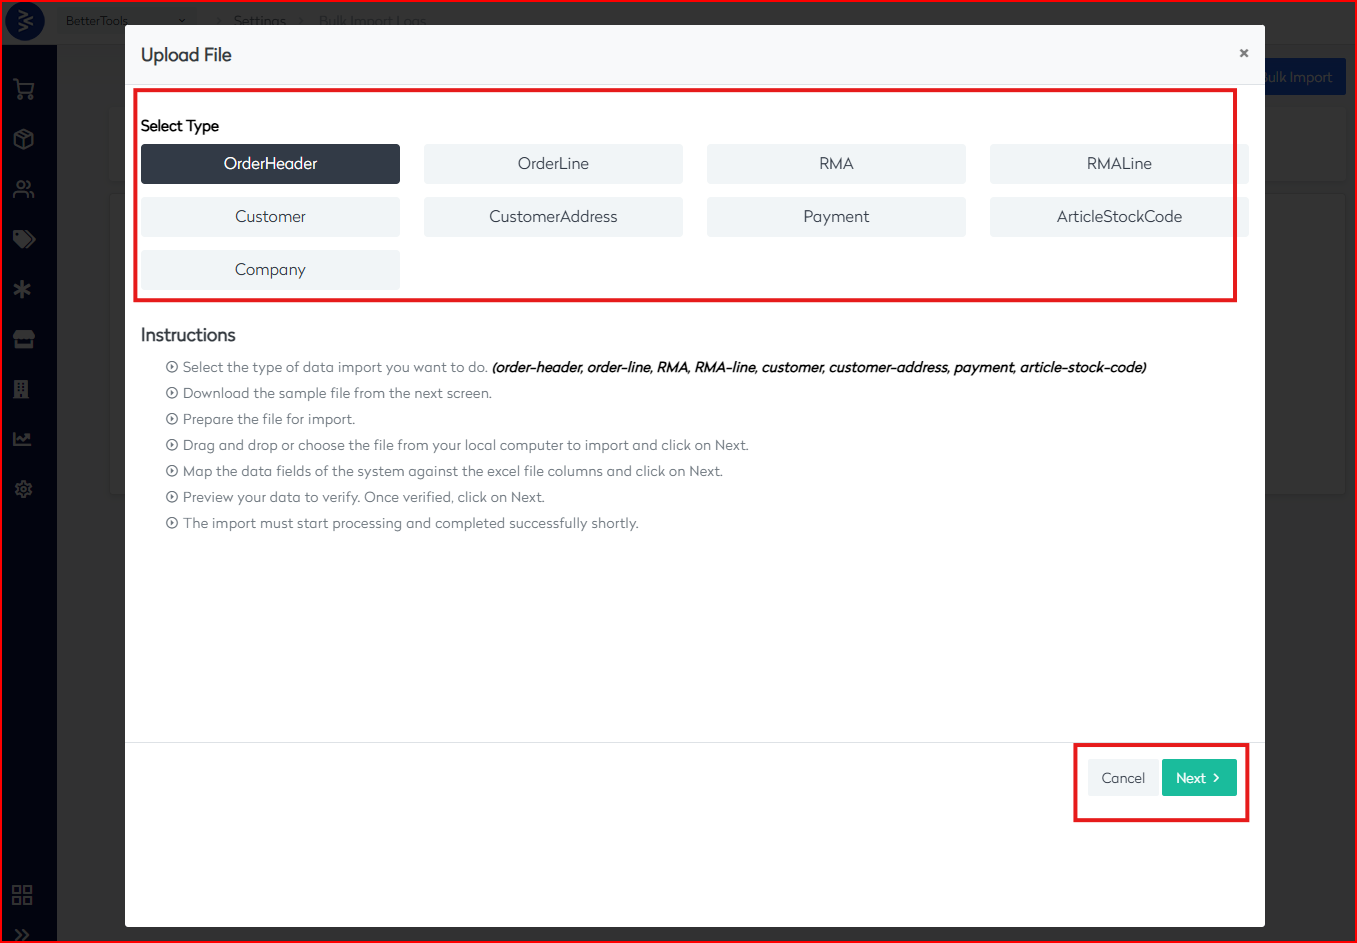
Task: Click the Next button
Action: (x=1198, y=778)
